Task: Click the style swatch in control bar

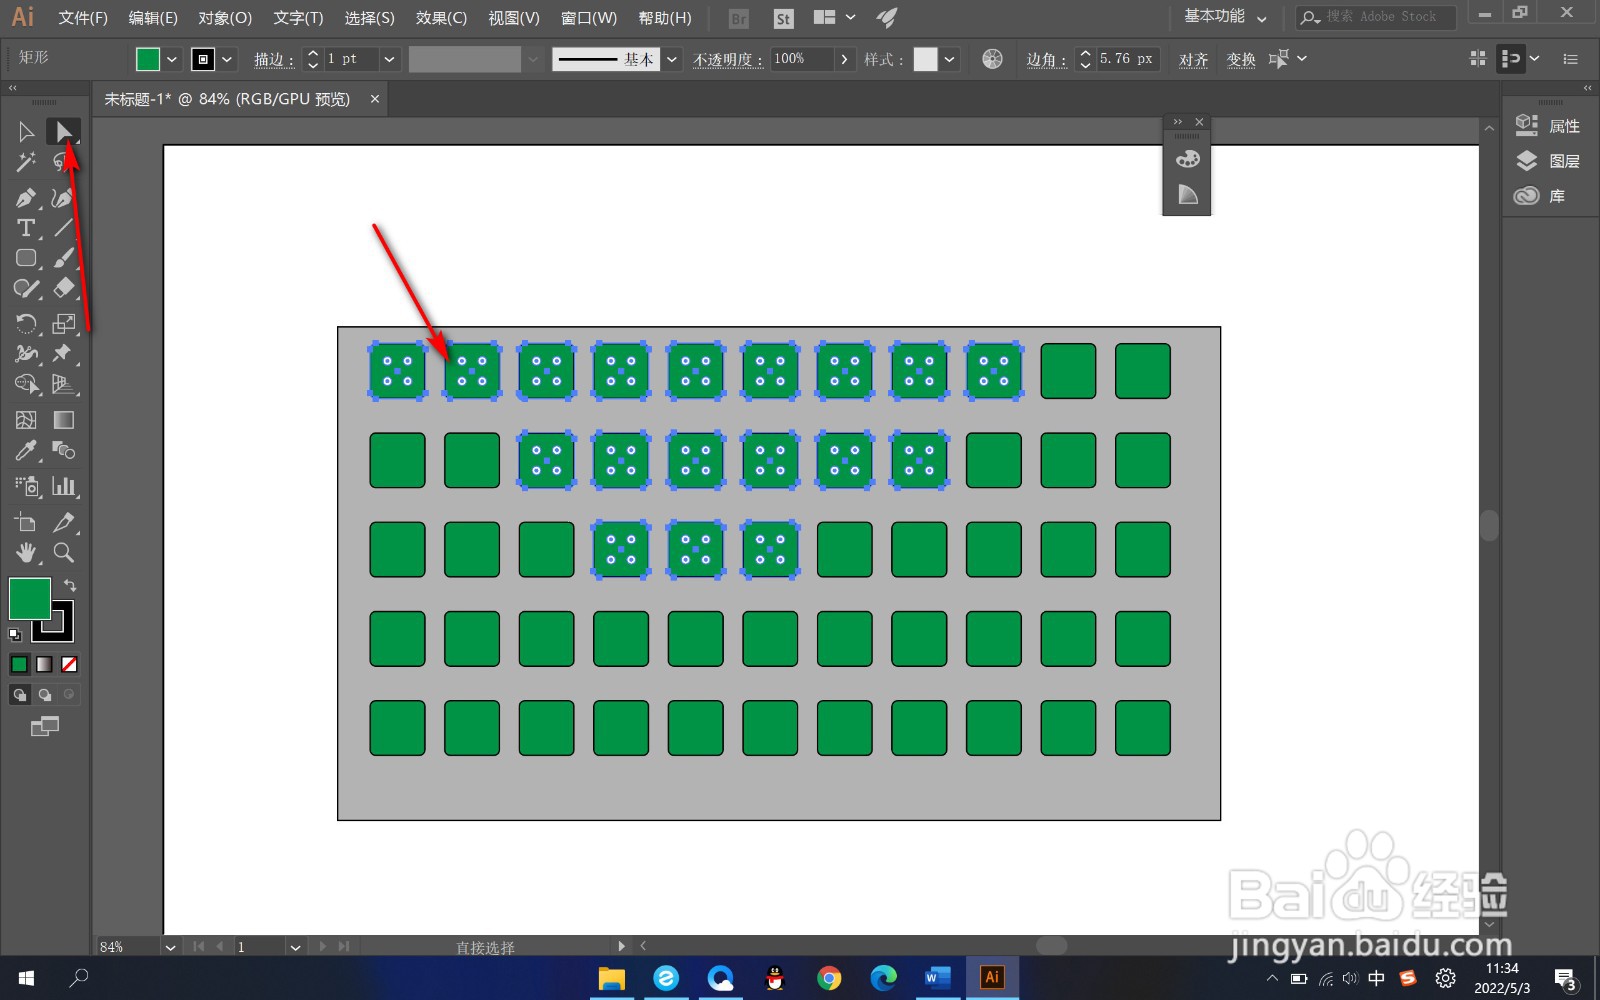Action: (x=926, y=59)
